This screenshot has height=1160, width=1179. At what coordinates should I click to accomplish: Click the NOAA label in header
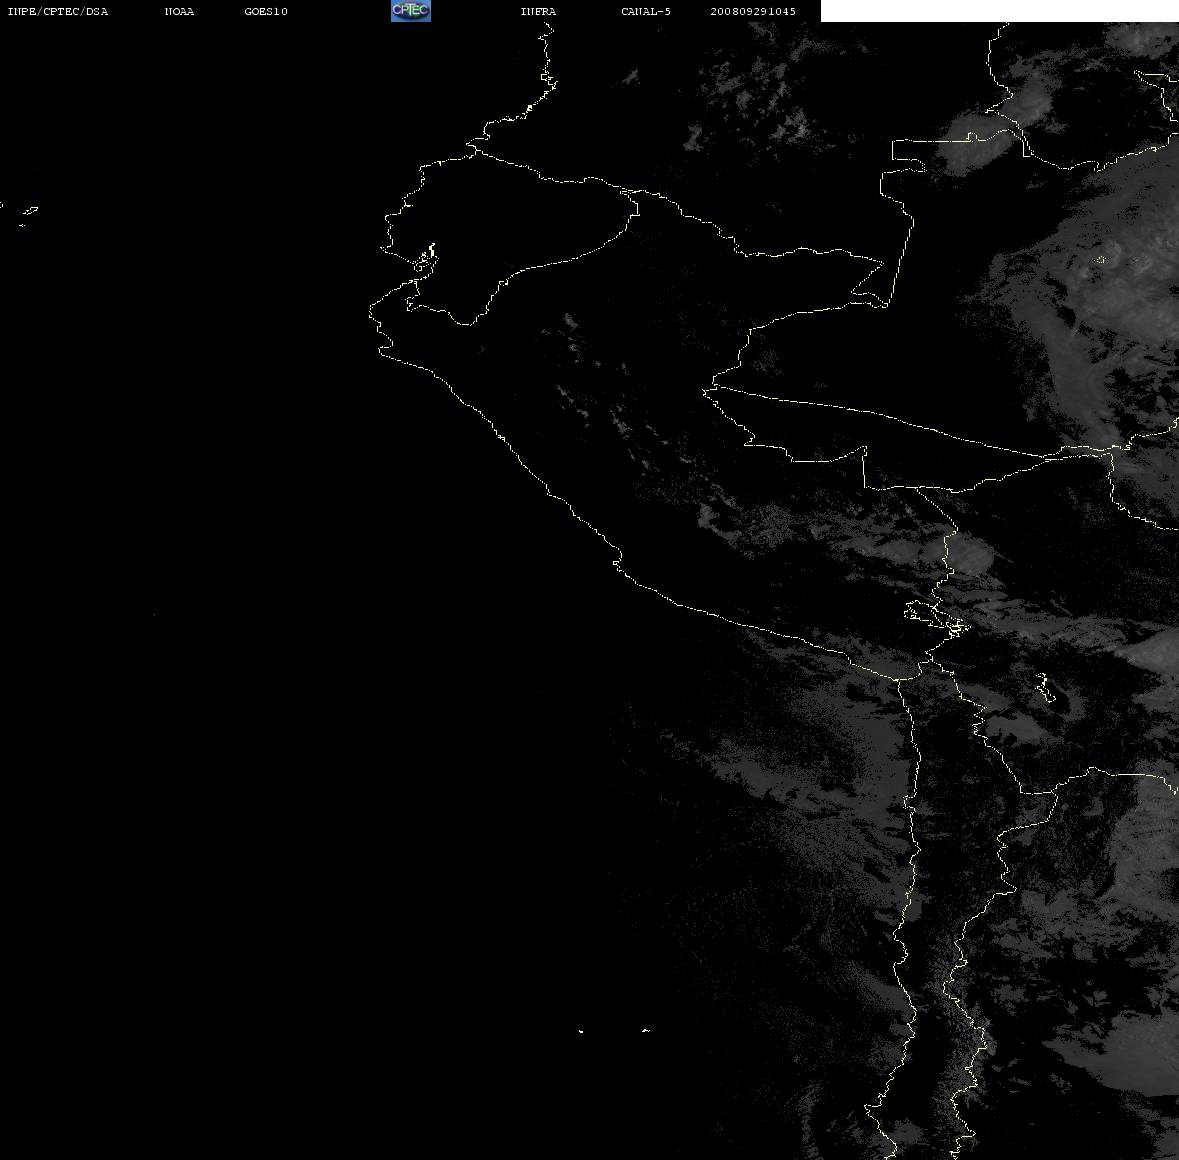click(180, 11)
